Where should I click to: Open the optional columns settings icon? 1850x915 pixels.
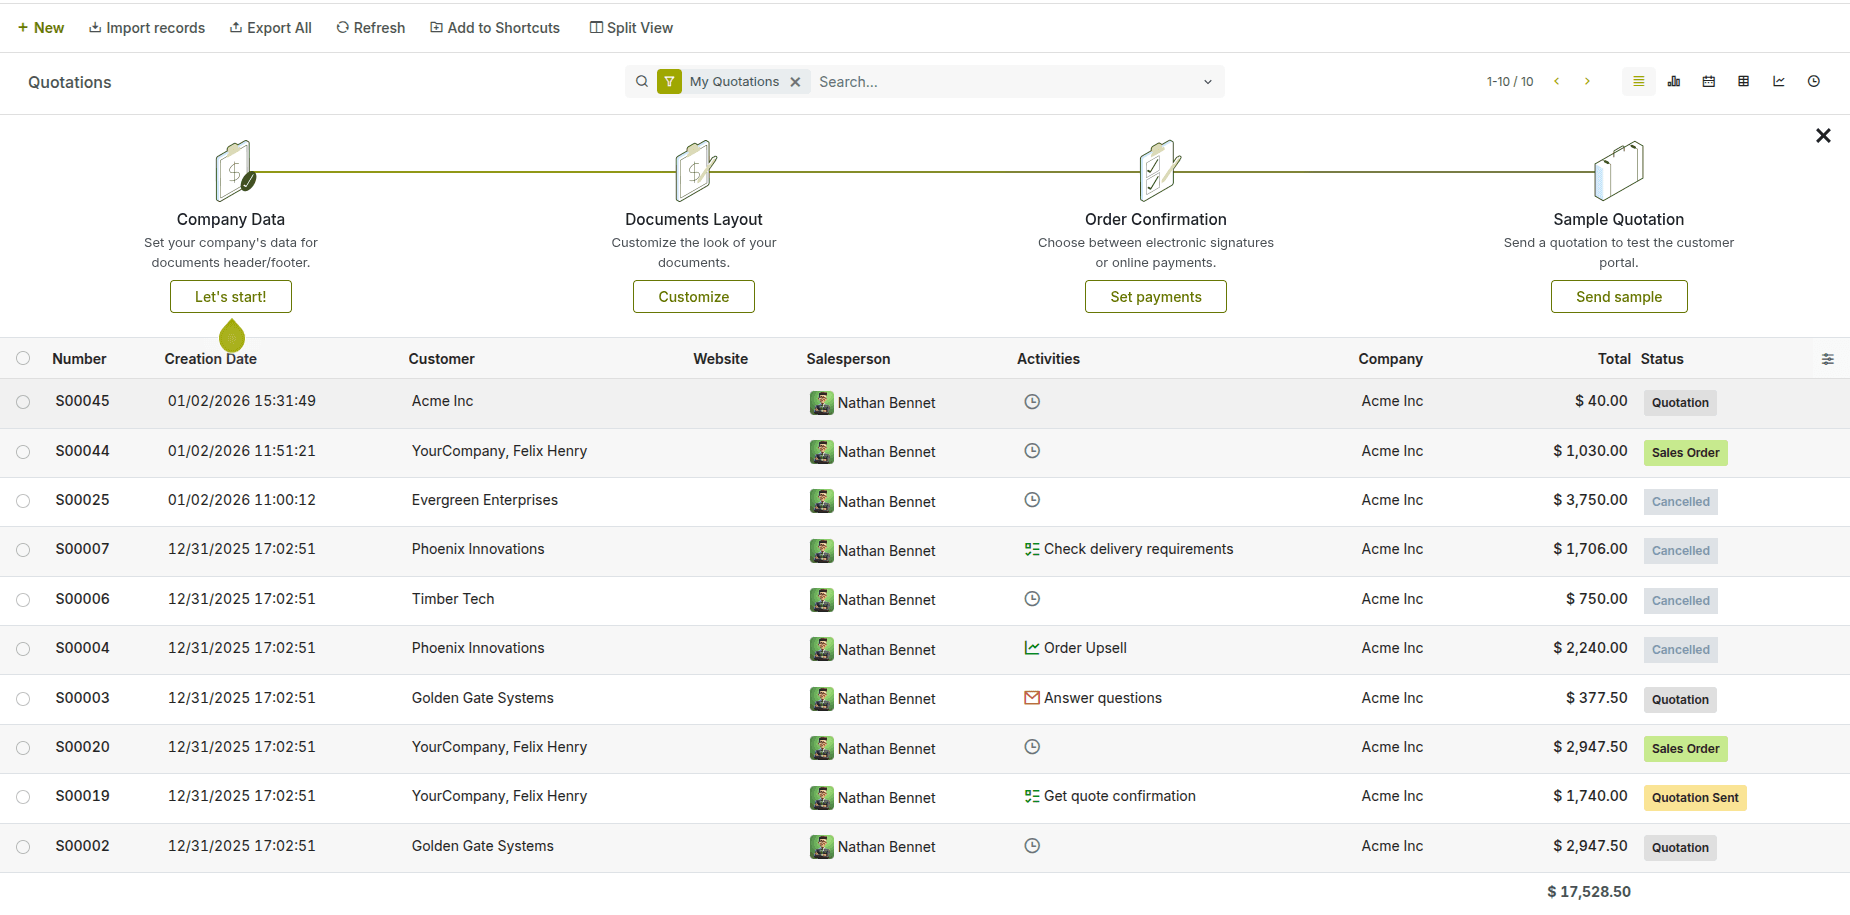pyautogui.click(x=1827, y=359)
